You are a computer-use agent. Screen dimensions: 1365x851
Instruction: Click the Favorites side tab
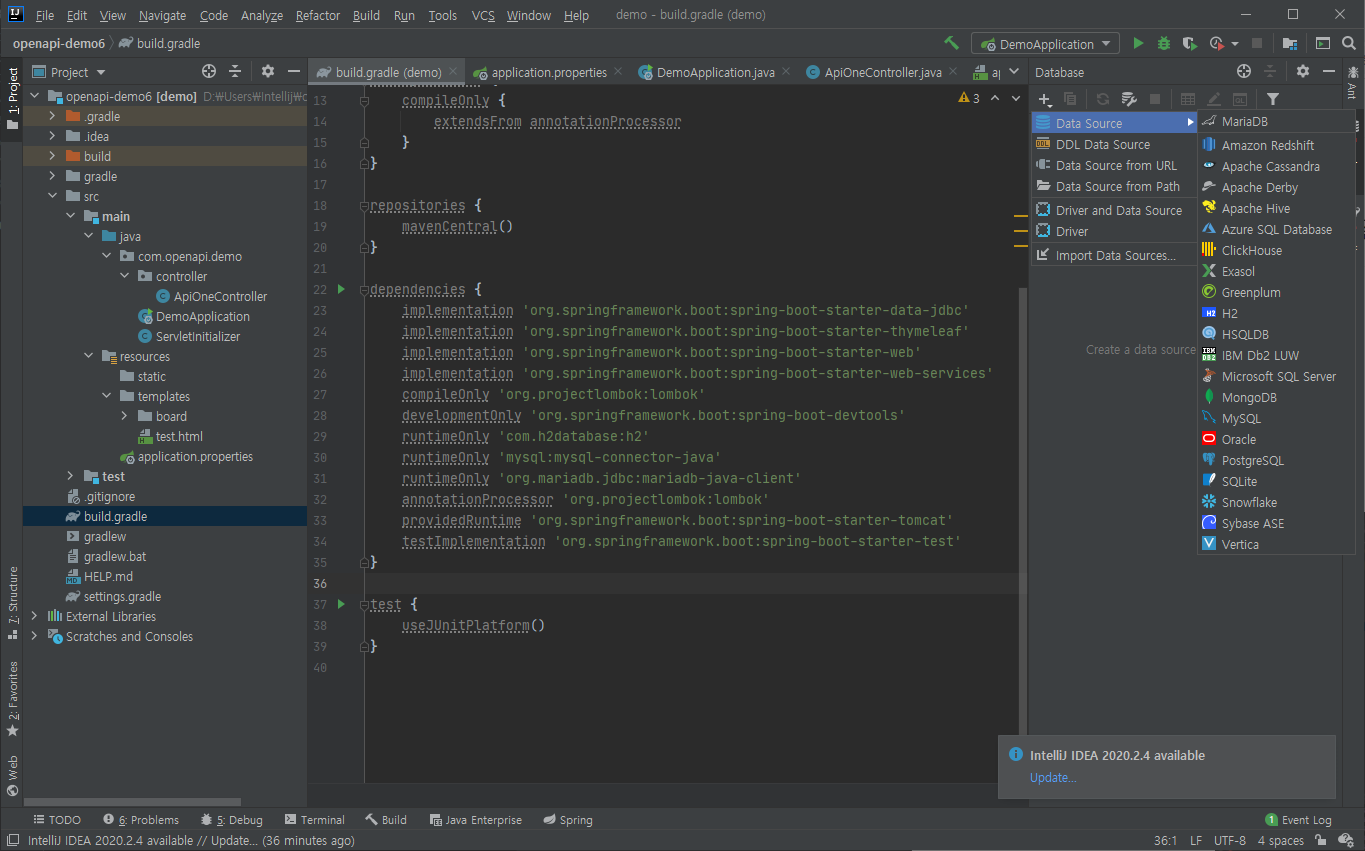click(x=12, y=699)
